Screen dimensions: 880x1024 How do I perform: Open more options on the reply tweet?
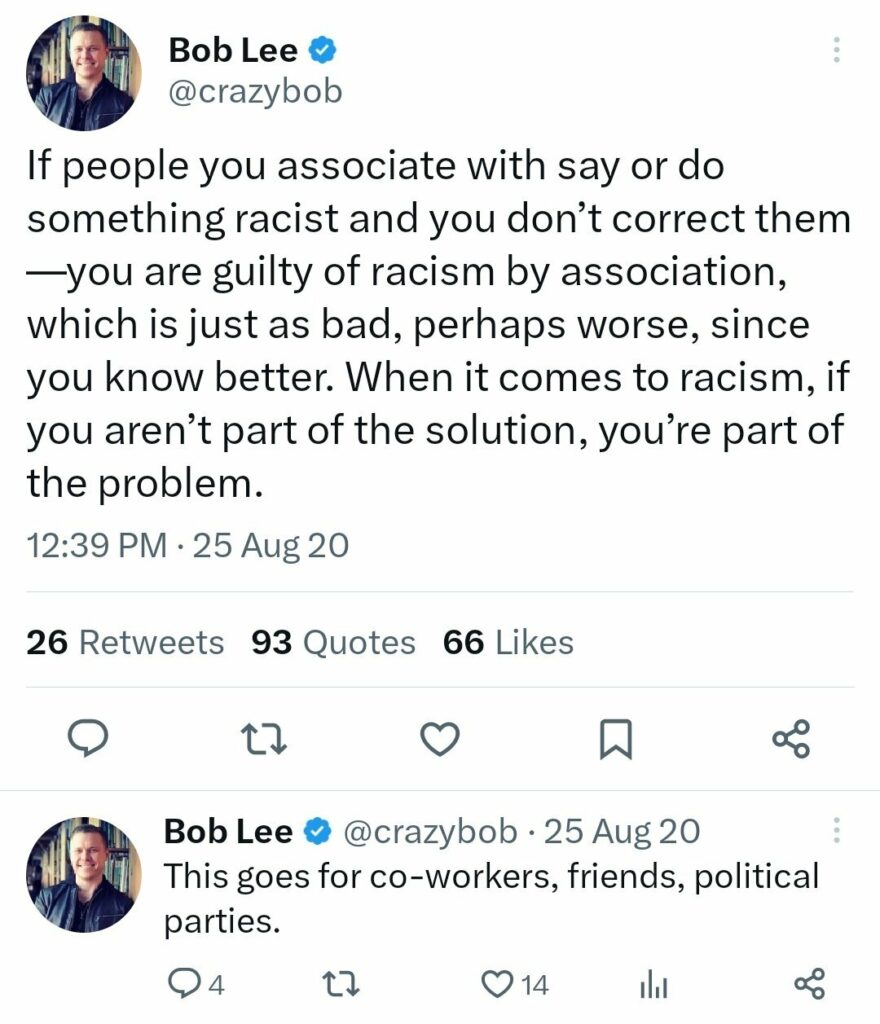[x=837, y=832]
